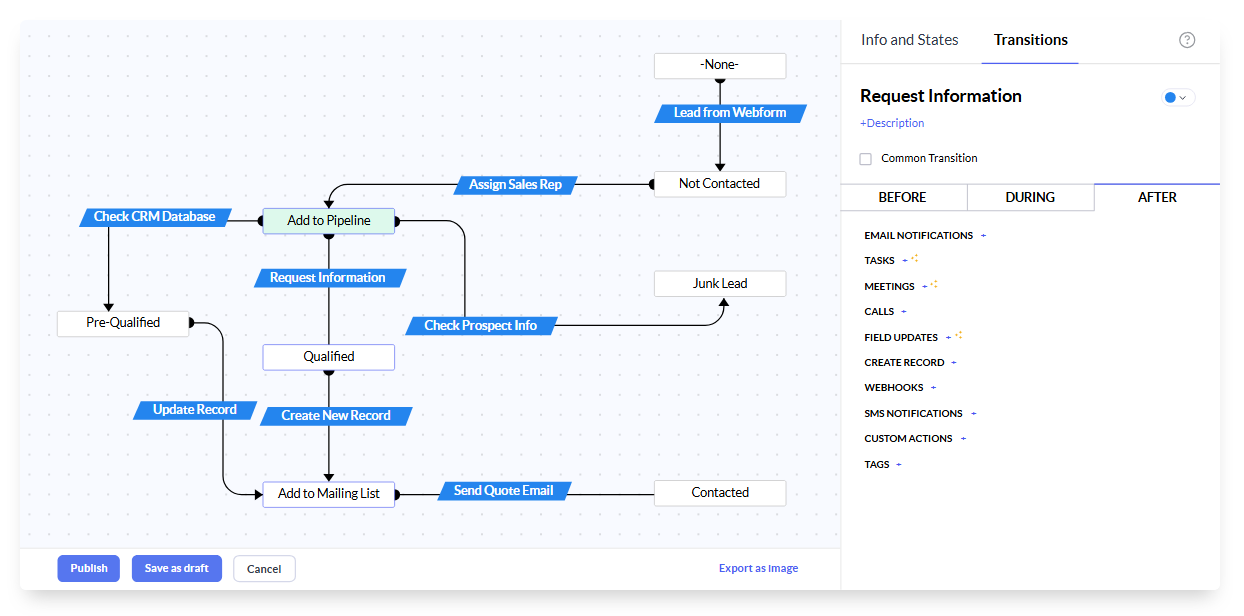This screenshot has height=616, width=1244.
Task: Click plus icon beside CUSTOM ACTIONS
Action: 964,439
